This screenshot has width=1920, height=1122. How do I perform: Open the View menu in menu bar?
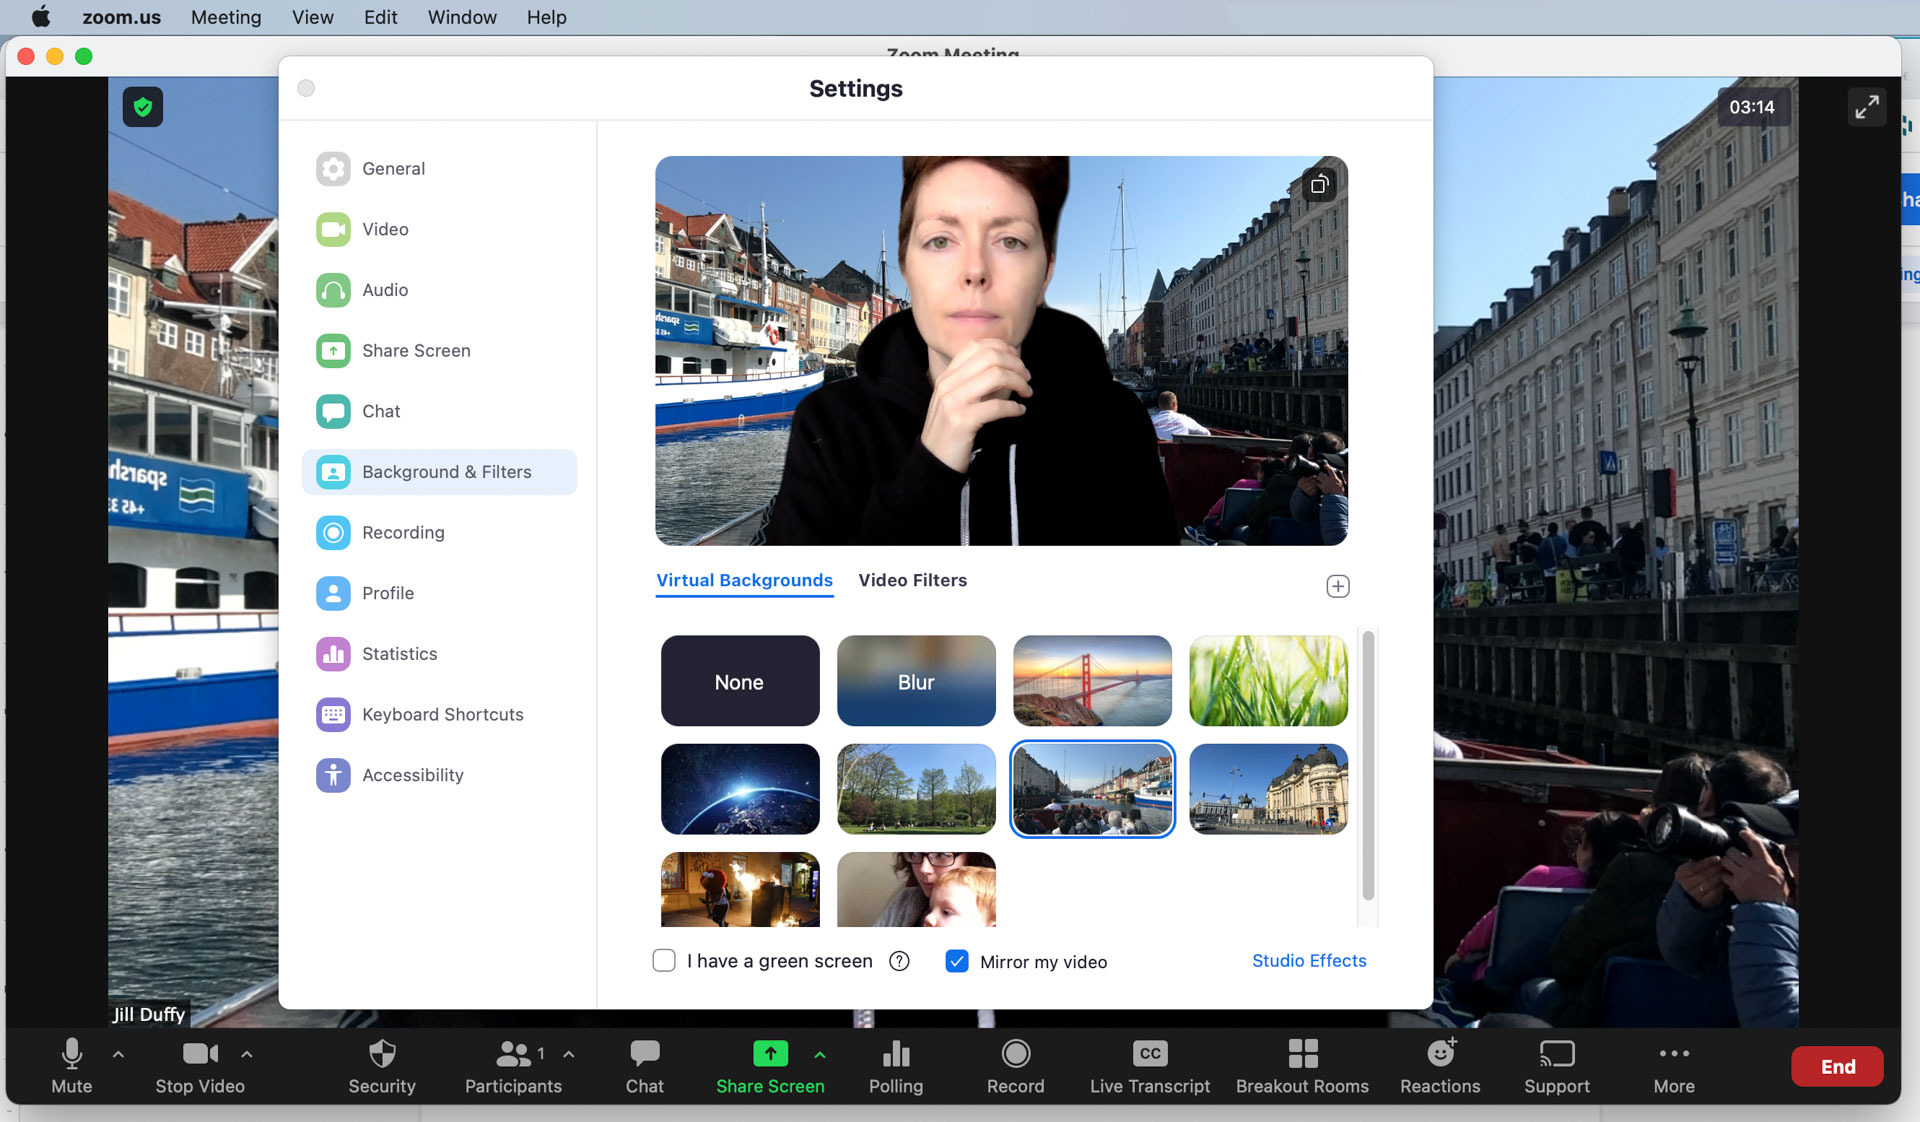pyautogui.click(x=312, y=17)
